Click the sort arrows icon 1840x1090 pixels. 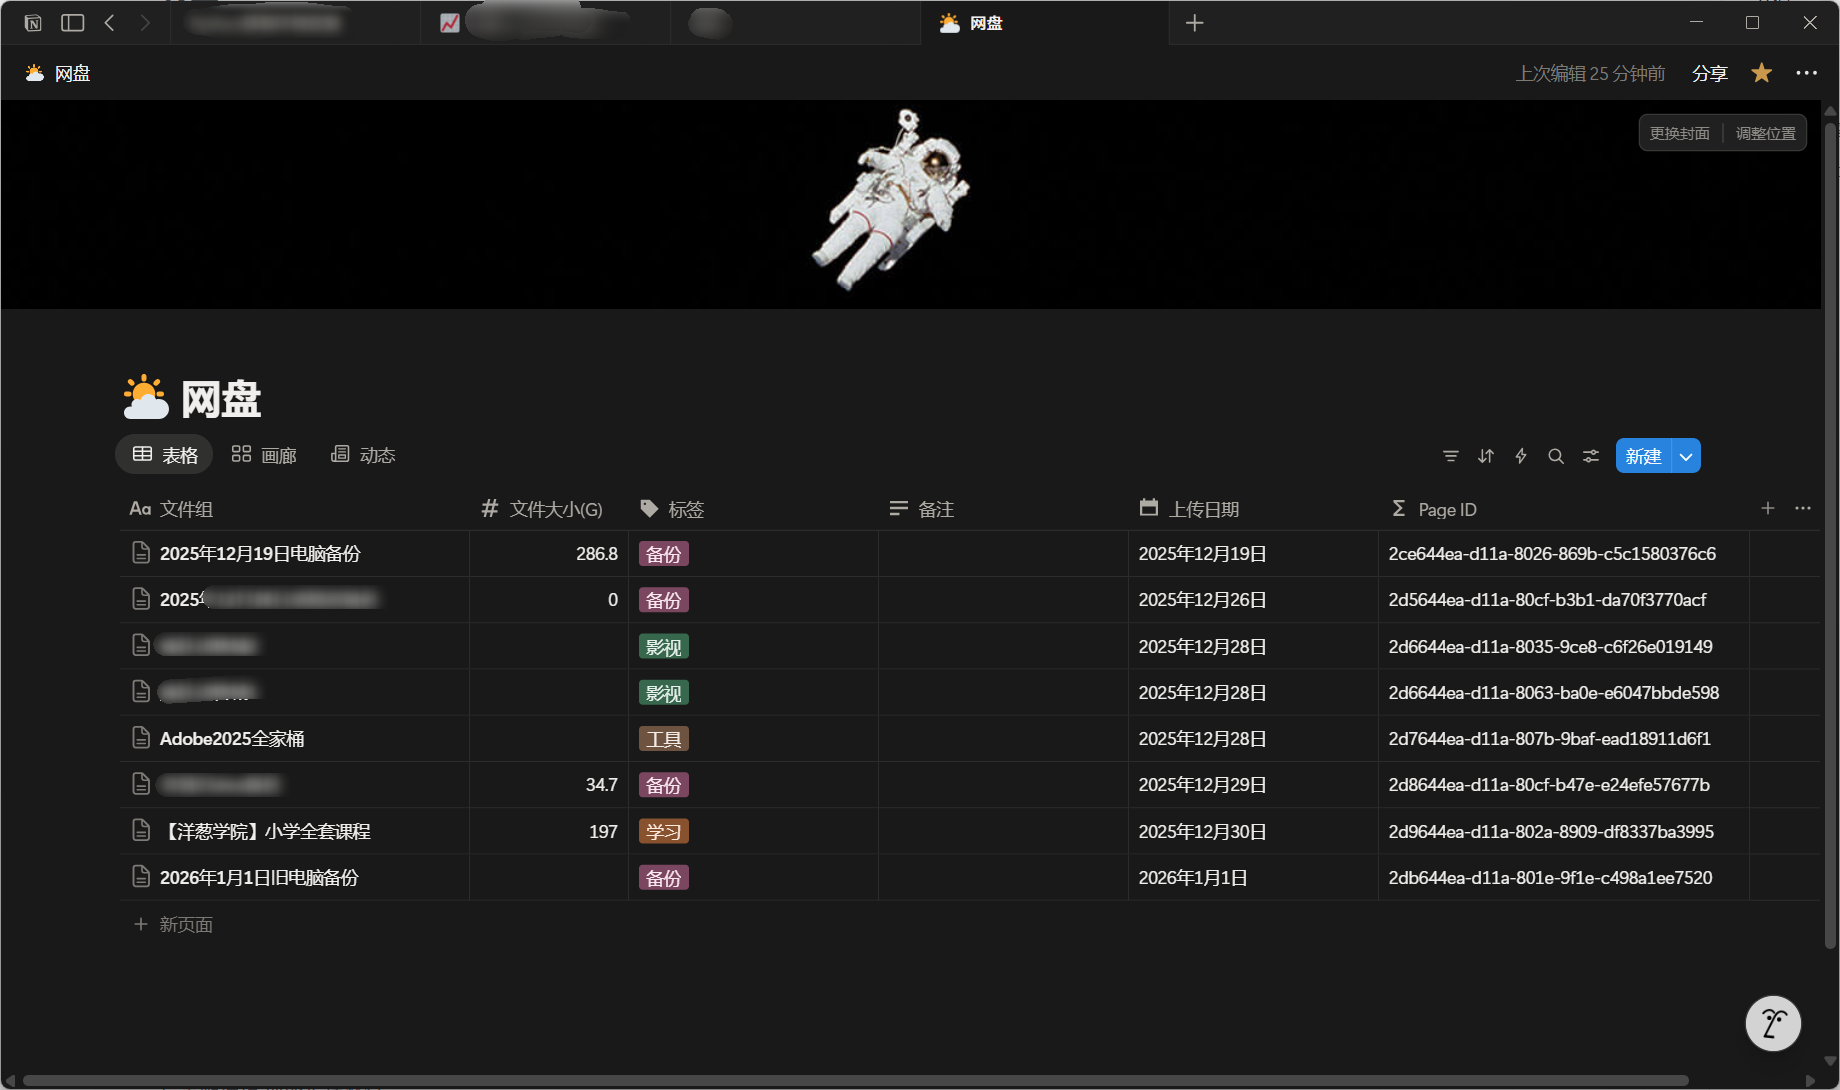coord(1486,456)
